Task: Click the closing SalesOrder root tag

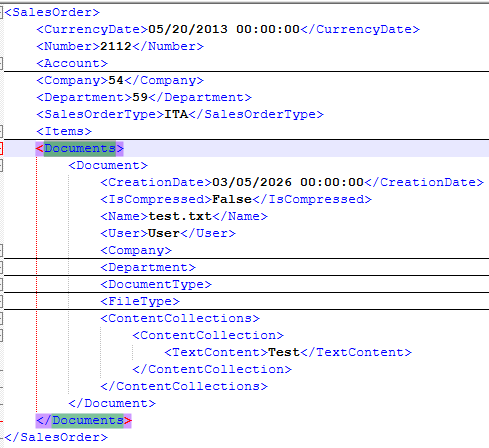Action: point(56,437)
